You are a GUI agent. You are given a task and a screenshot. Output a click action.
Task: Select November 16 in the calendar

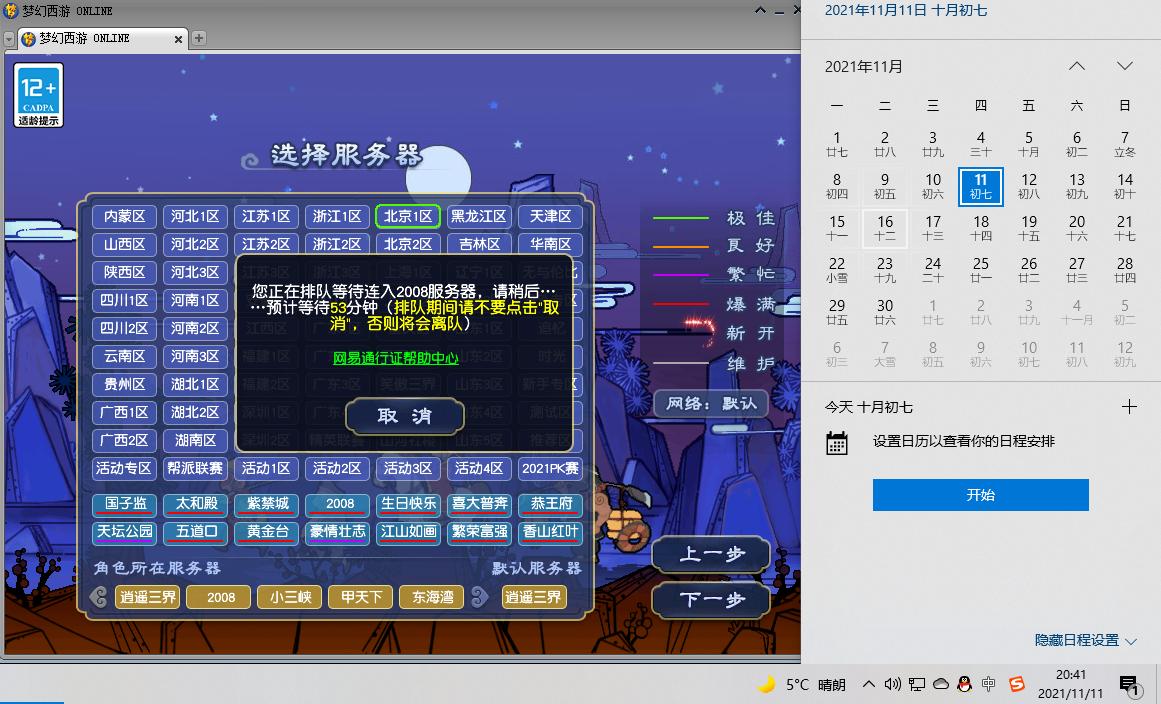(885, 228)
